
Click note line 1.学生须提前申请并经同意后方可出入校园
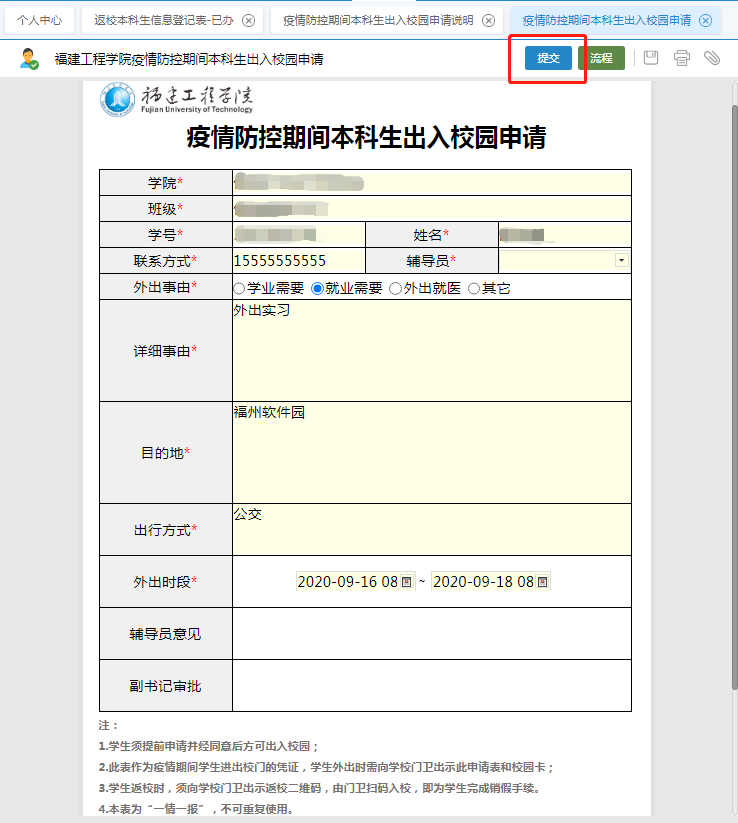(x=208, y=746)
